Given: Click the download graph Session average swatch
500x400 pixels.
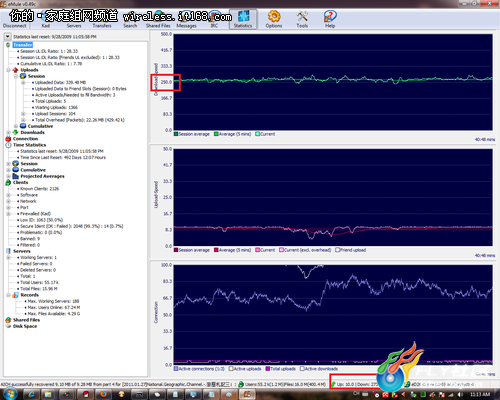Looking at the screenshot, I should pyautogui.click(x=176, y=134).
